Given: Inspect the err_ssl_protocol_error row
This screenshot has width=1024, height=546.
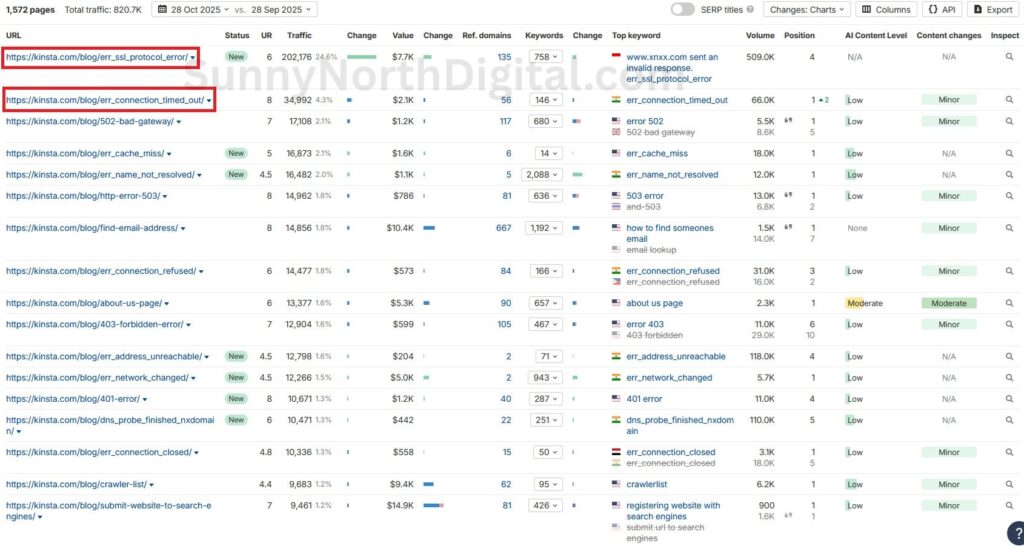Looking at the screenshot, I should [1009, 57].
